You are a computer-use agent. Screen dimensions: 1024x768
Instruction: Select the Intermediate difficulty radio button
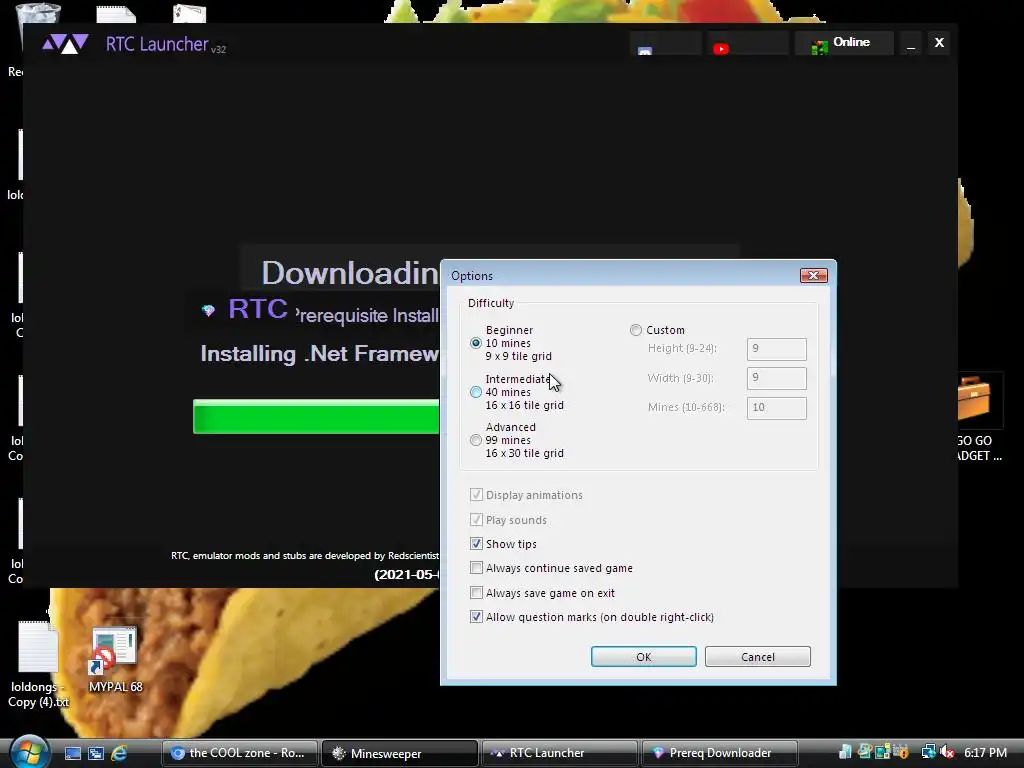tap(475, 392)
